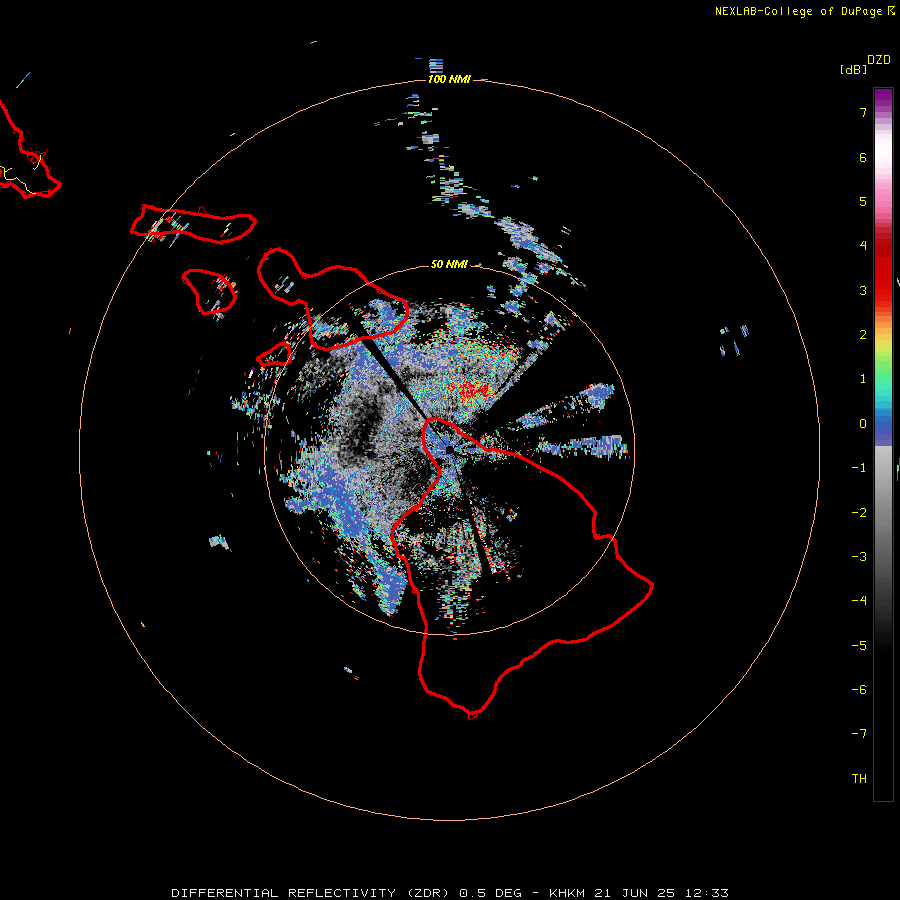Click the KHKM radar site dot at map center
The width and height of the screenshot is (900, 900).
pos(449,450)
